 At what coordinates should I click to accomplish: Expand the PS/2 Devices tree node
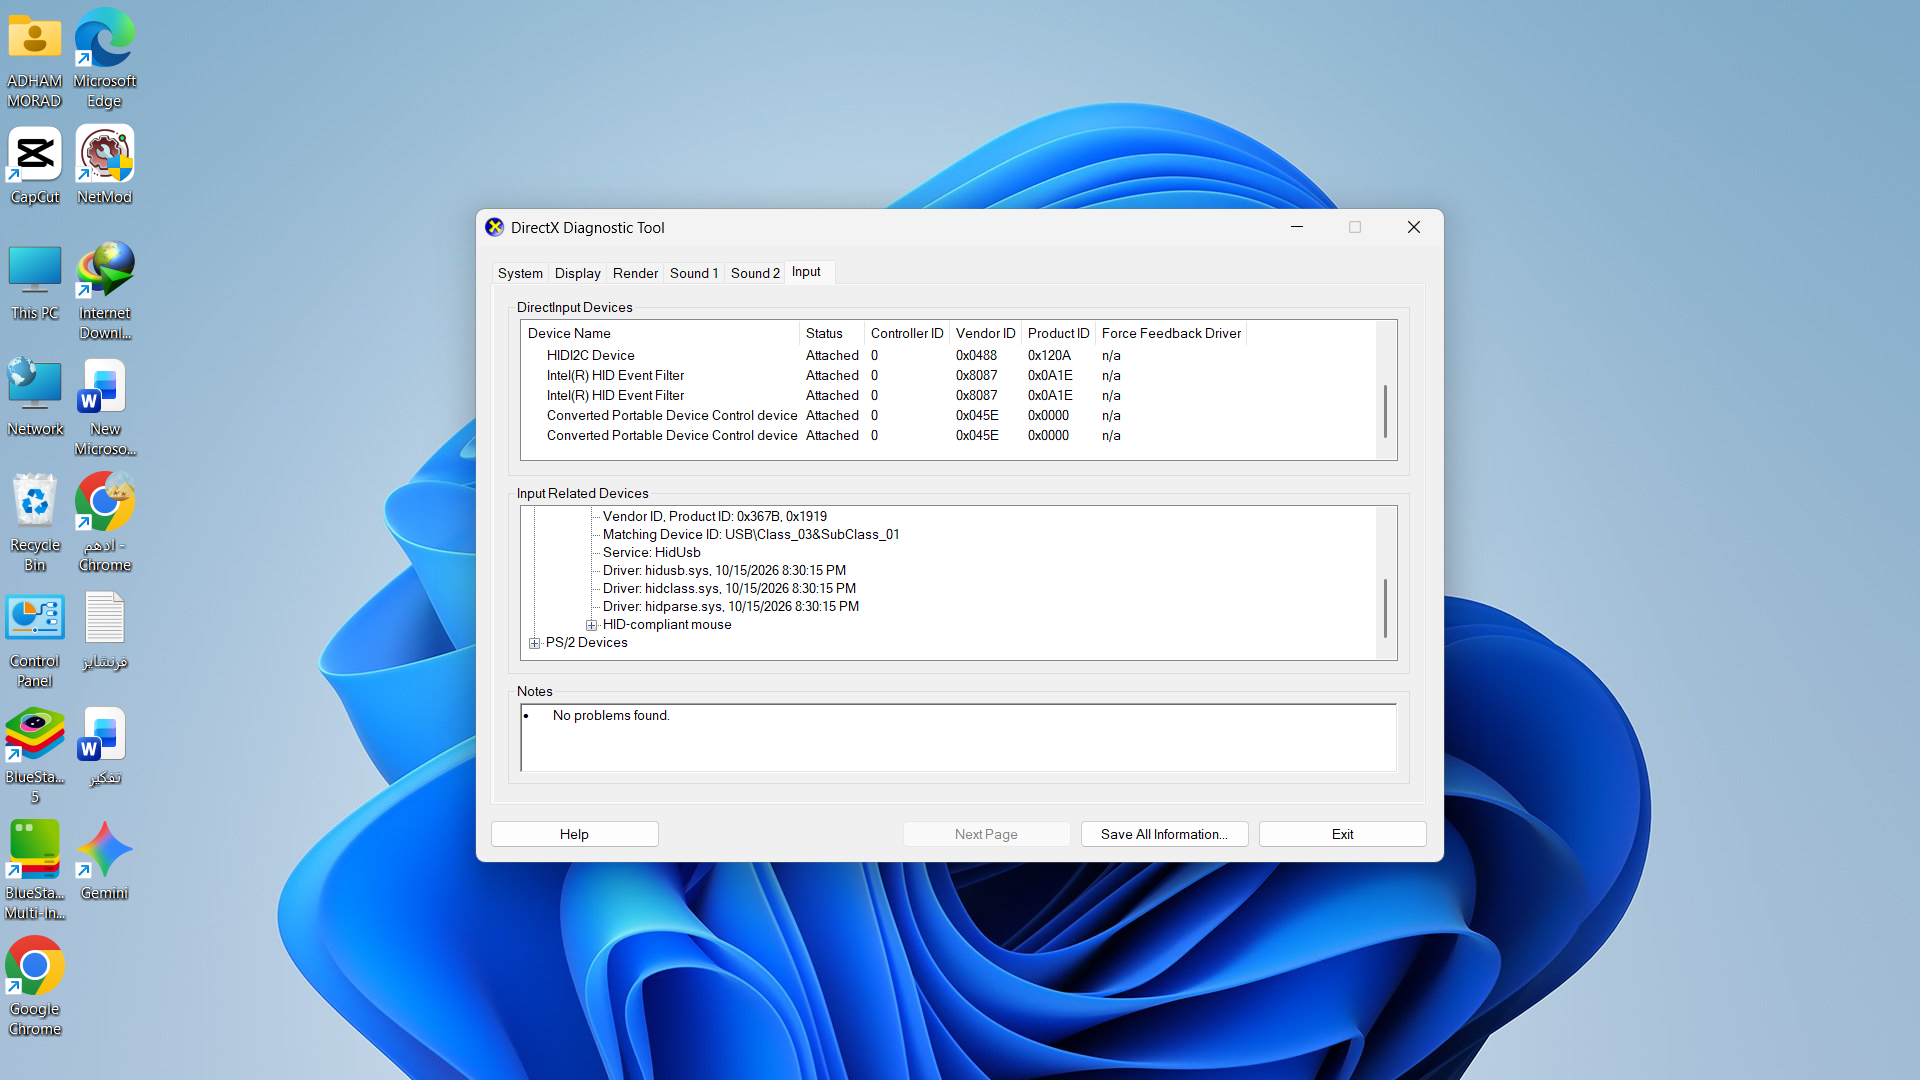[535, 643]
